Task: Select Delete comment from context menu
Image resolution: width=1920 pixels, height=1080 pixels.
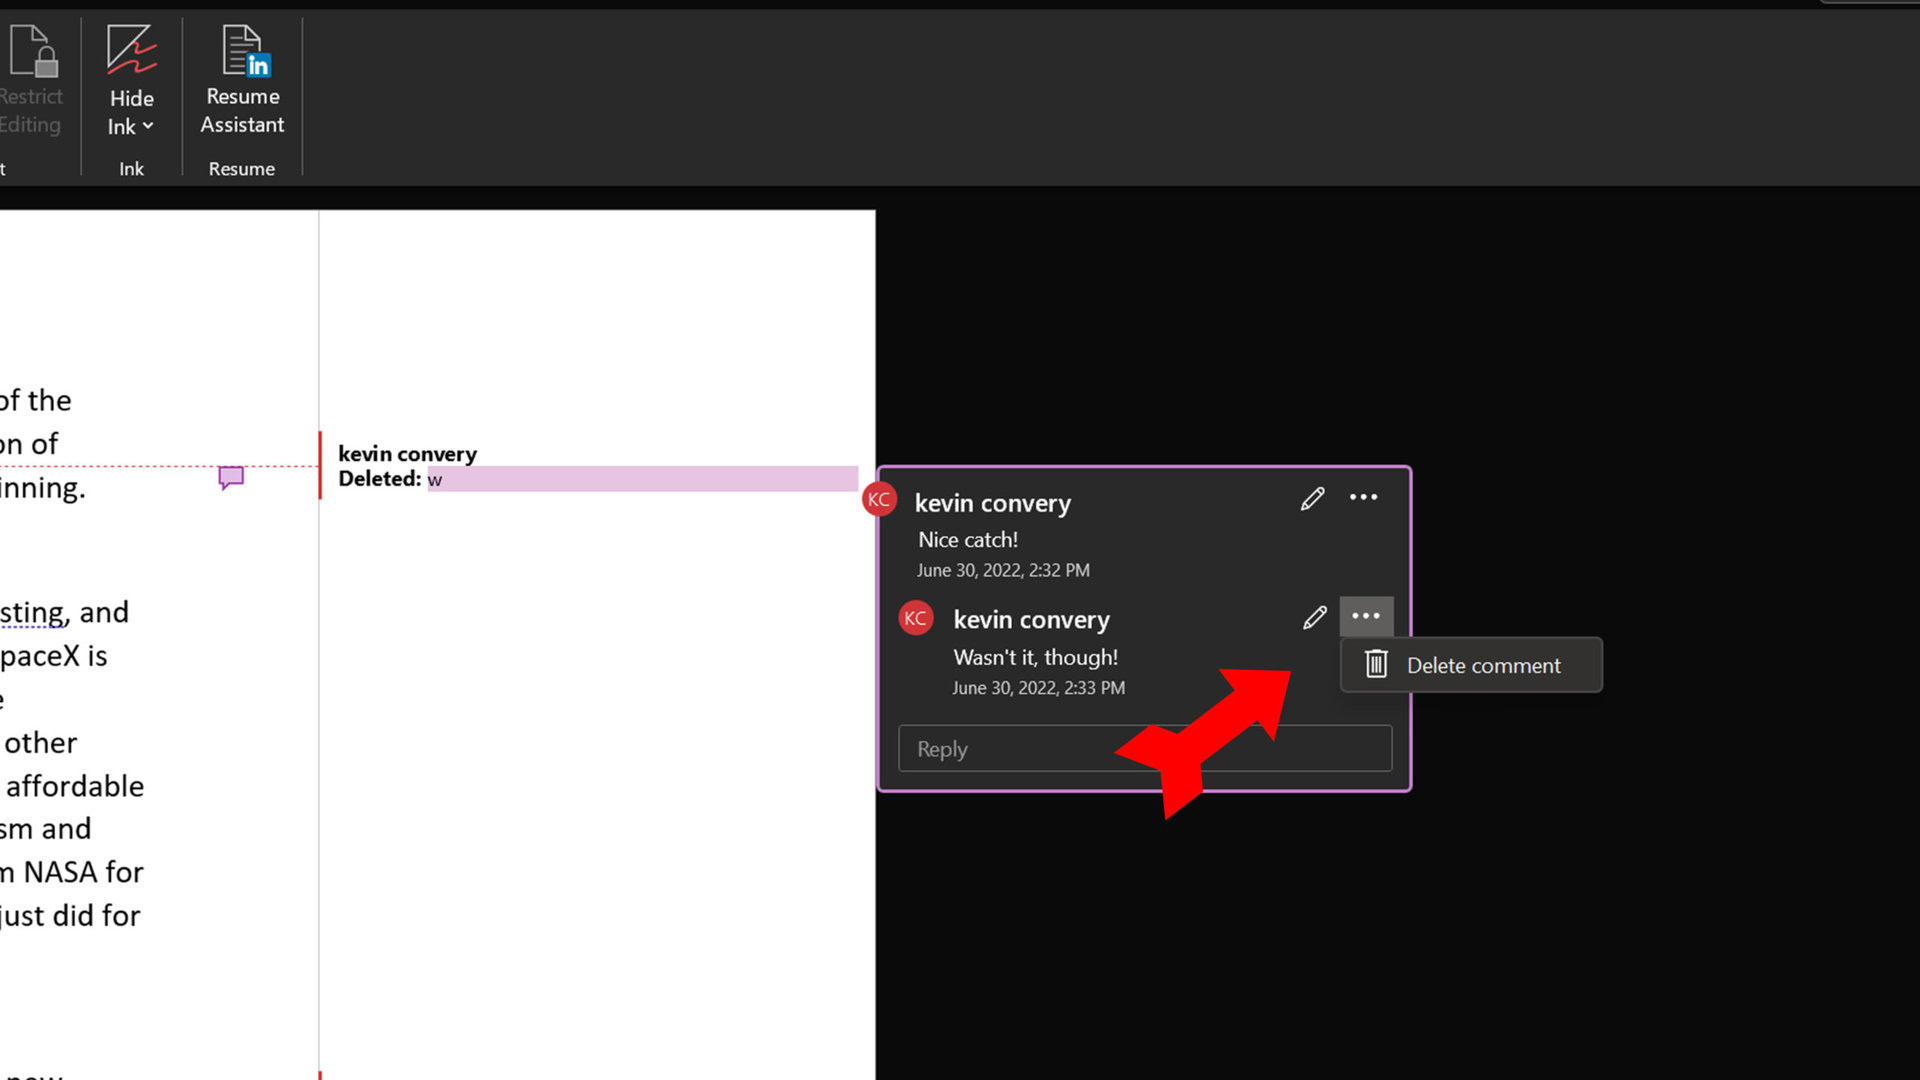Action: (1484, 666)
